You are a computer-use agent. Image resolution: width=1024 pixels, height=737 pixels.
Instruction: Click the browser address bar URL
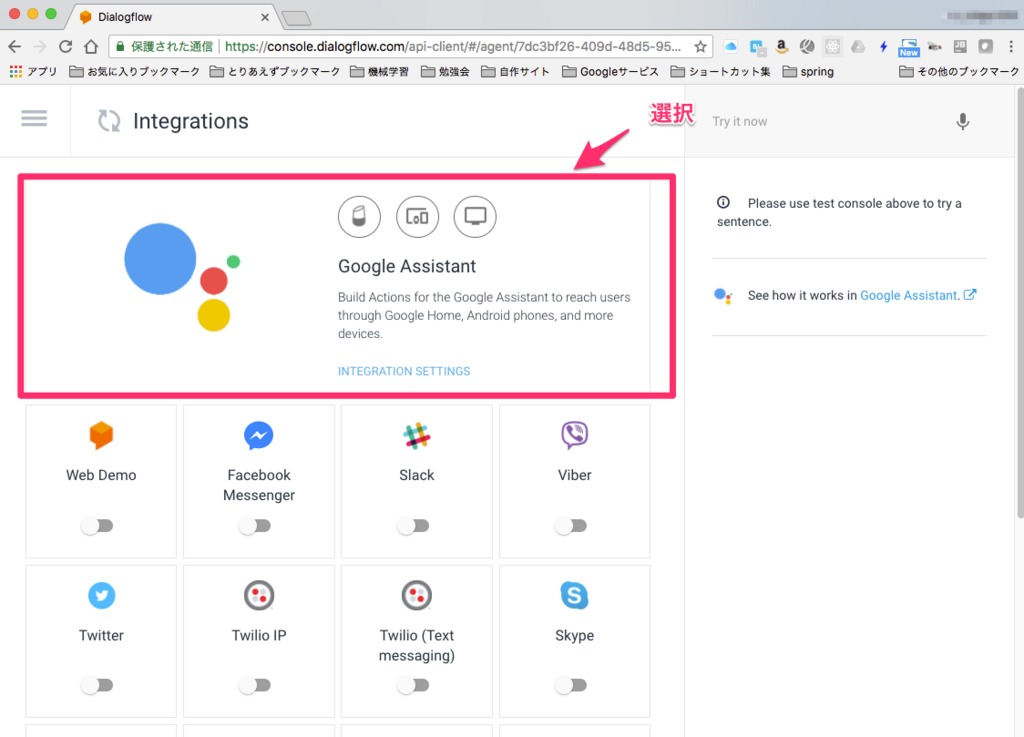(x=453, y=46)
